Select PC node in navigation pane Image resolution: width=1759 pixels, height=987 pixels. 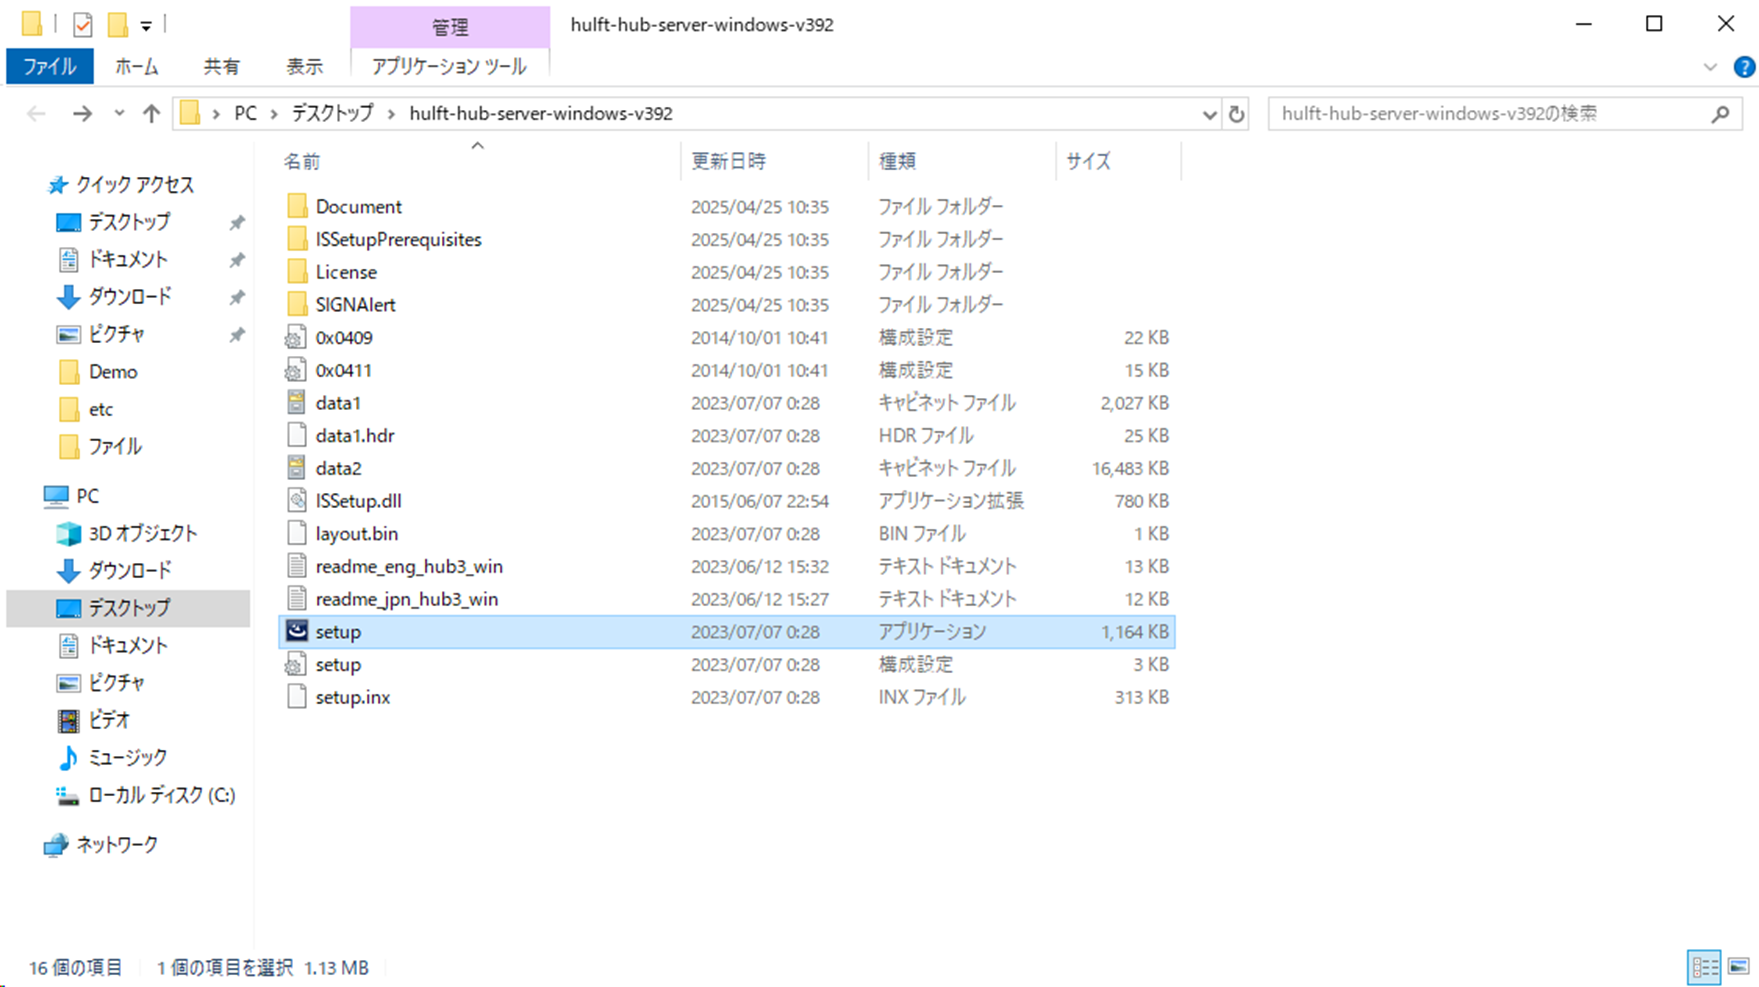click(x=87, y=496)
